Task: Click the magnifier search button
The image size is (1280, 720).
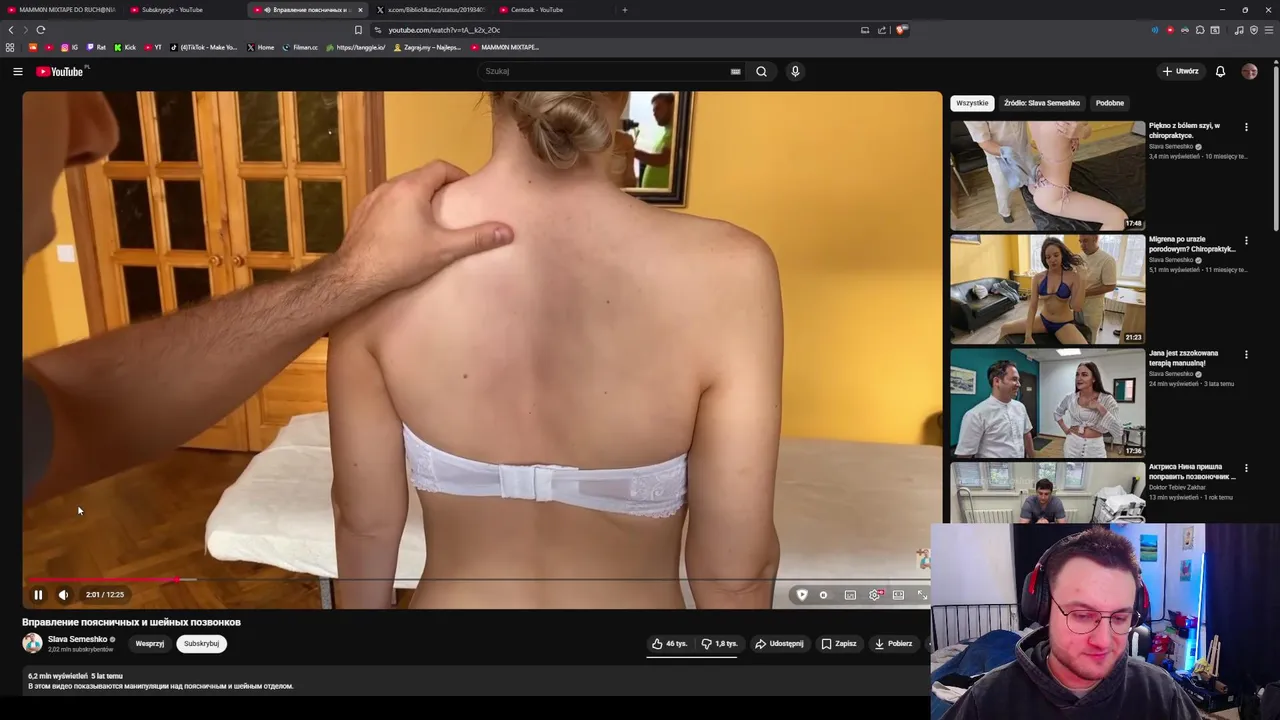Action: (x=761, y=71)
